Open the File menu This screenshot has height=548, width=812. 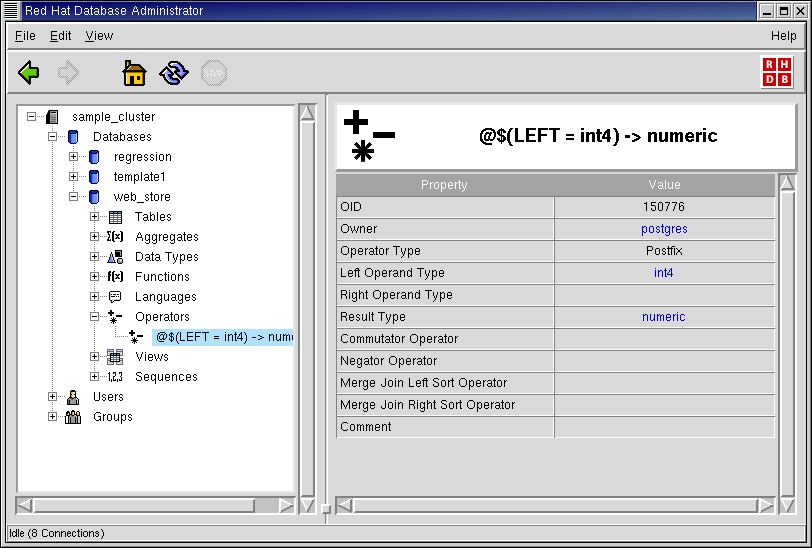click(x=25, y=36)
